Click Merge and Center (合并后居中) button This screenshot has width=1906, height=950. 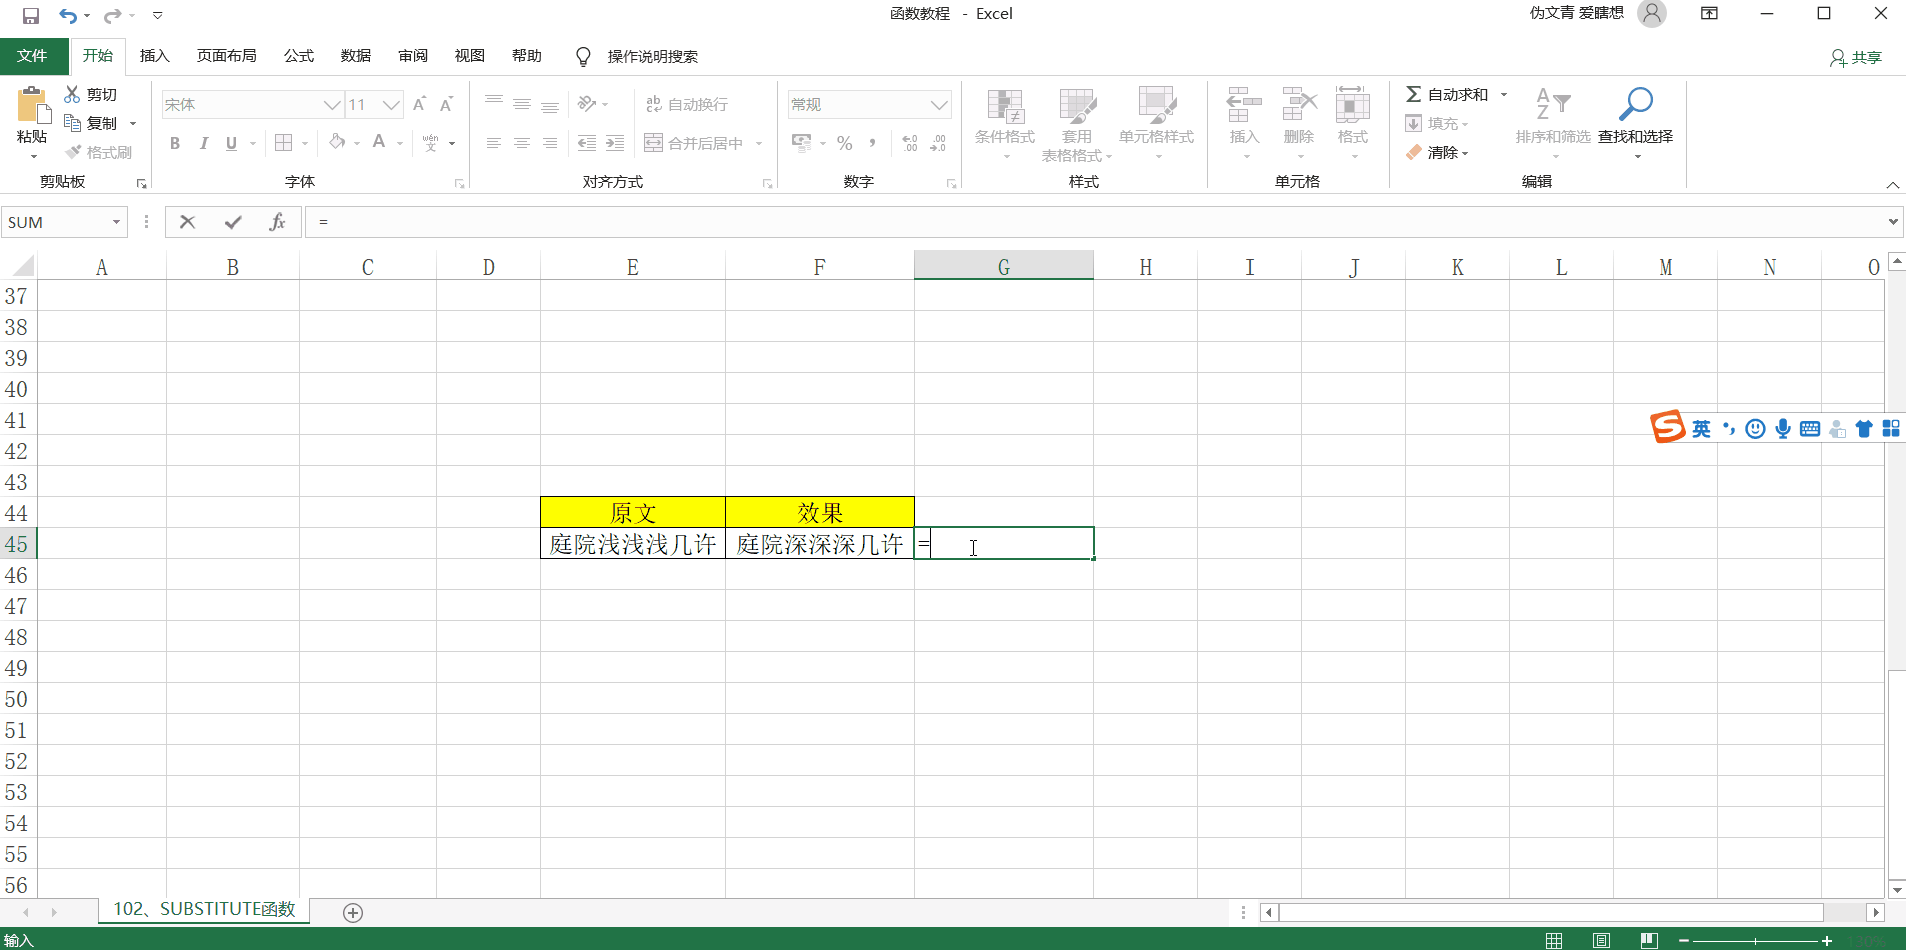(694, 143)
